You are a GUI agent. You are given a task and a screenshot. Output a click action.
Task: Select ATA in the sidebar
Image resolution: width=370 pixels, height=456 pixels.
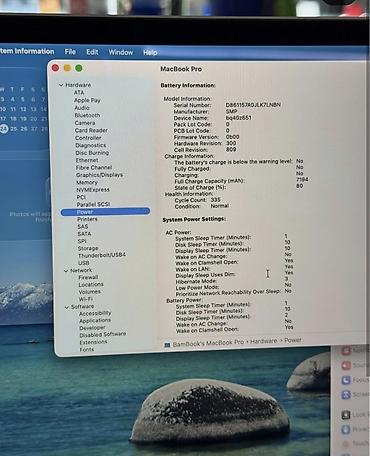(79, 93)
